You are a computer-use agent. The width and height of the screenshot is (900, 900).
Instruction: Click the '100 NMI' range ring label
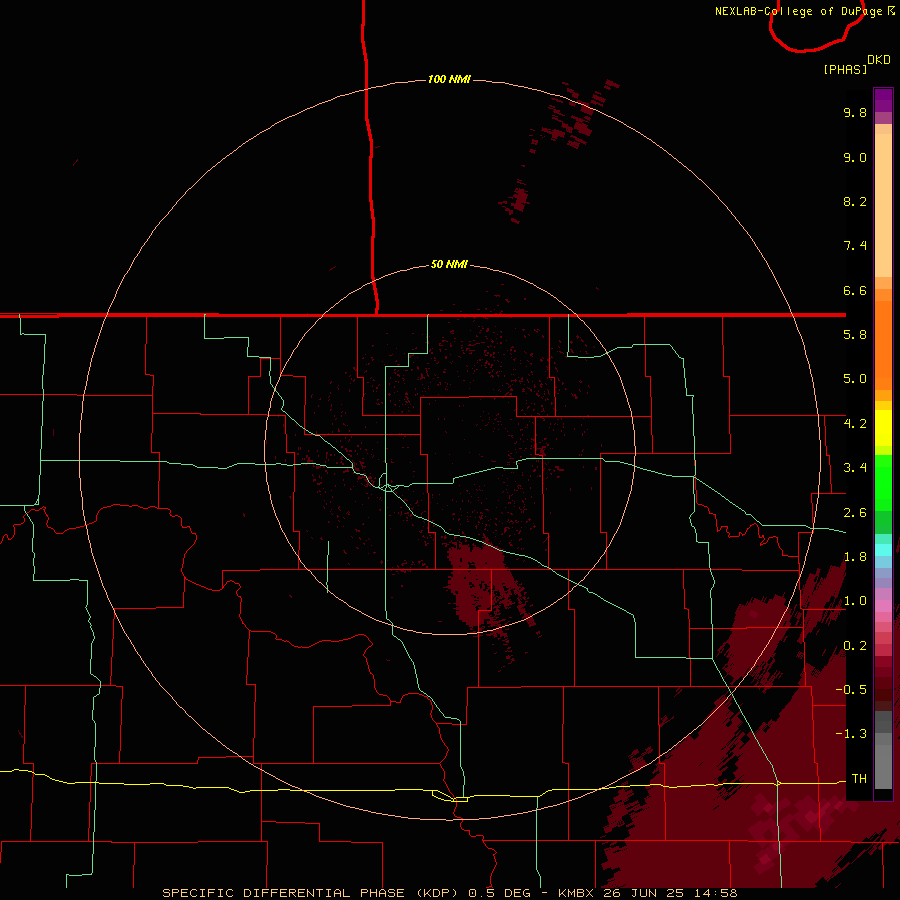449,79
